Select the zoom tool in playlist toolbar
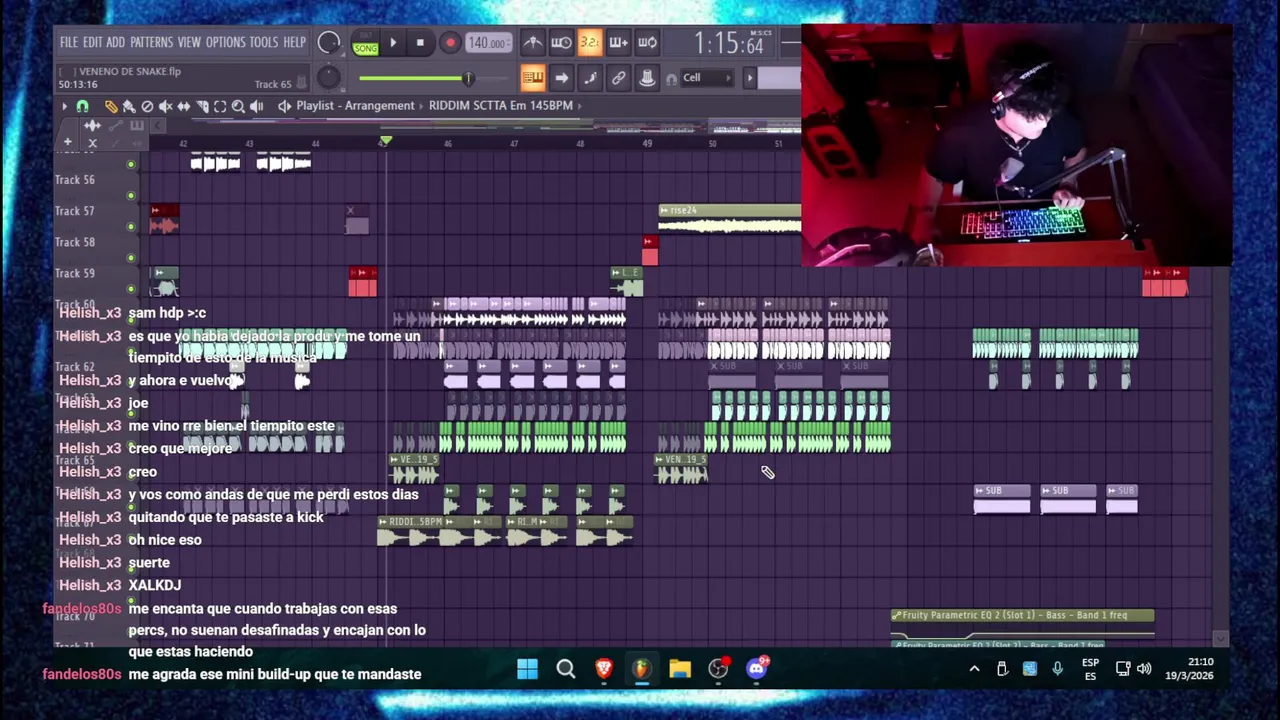The image size is (1280, 720). (x=238, y=106)
